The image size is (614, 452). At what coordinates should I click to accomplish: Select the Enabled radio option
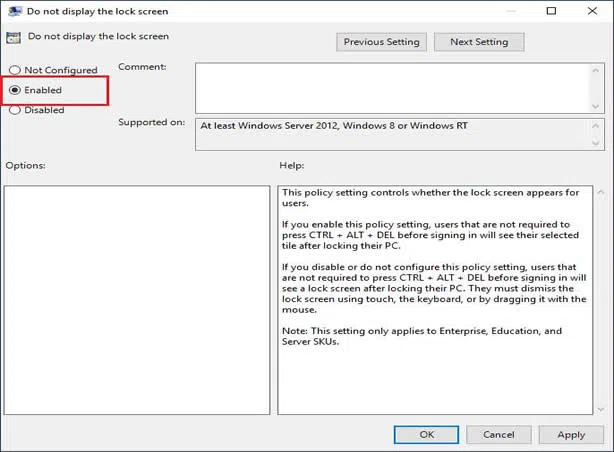[15, 90]
